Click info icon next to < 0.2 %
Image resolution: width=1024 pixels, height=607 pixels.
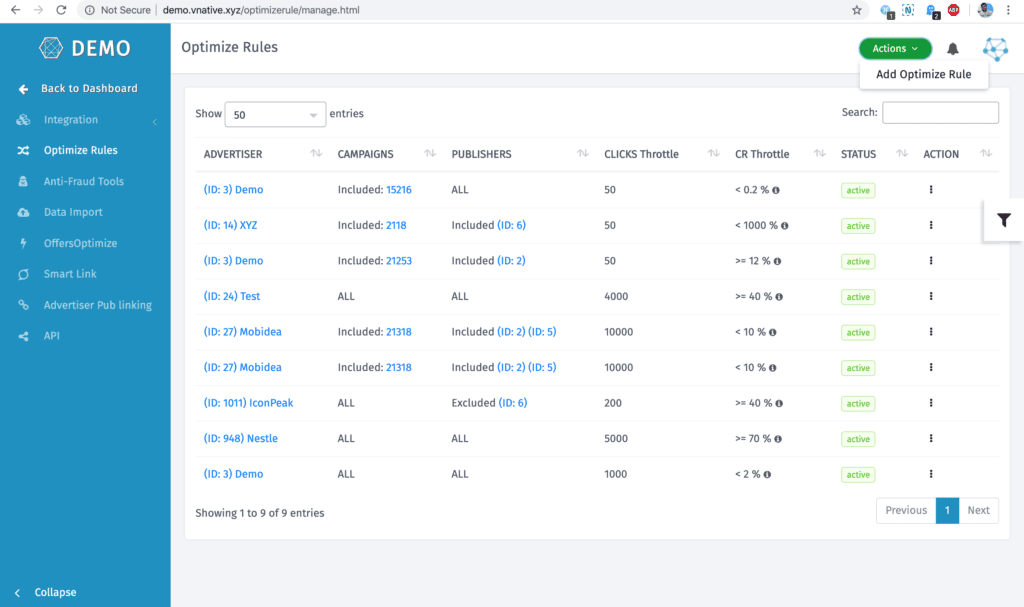point(776,190)
